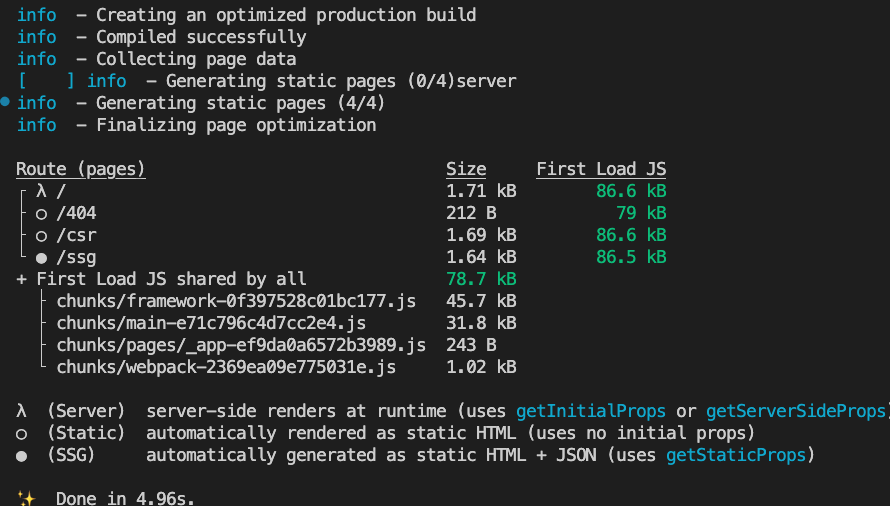Click chunks/framework-0f397528c01bc177.js filename
This screenshot has height=506, width=890.
coord(236,302)
